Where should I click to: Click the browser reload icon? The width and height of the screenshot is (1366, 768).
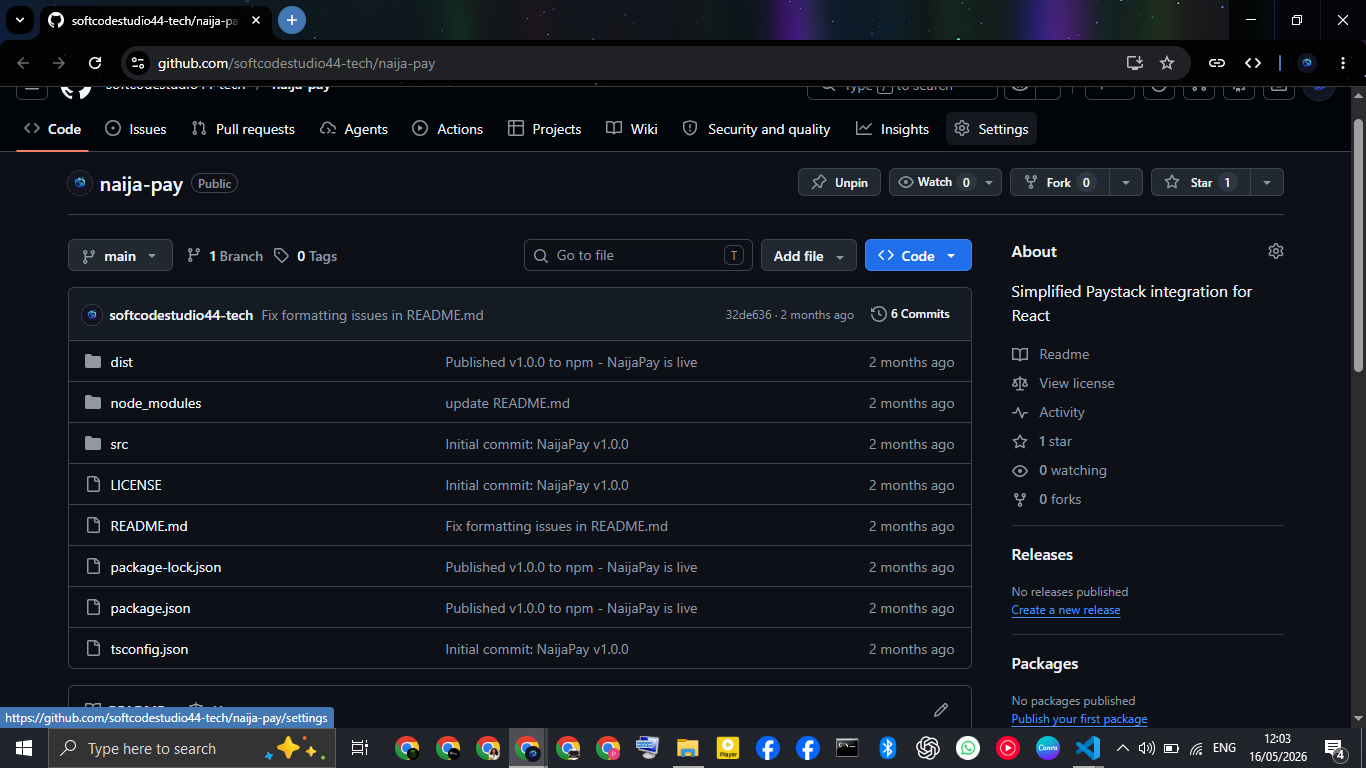click(x=95, y=63)
